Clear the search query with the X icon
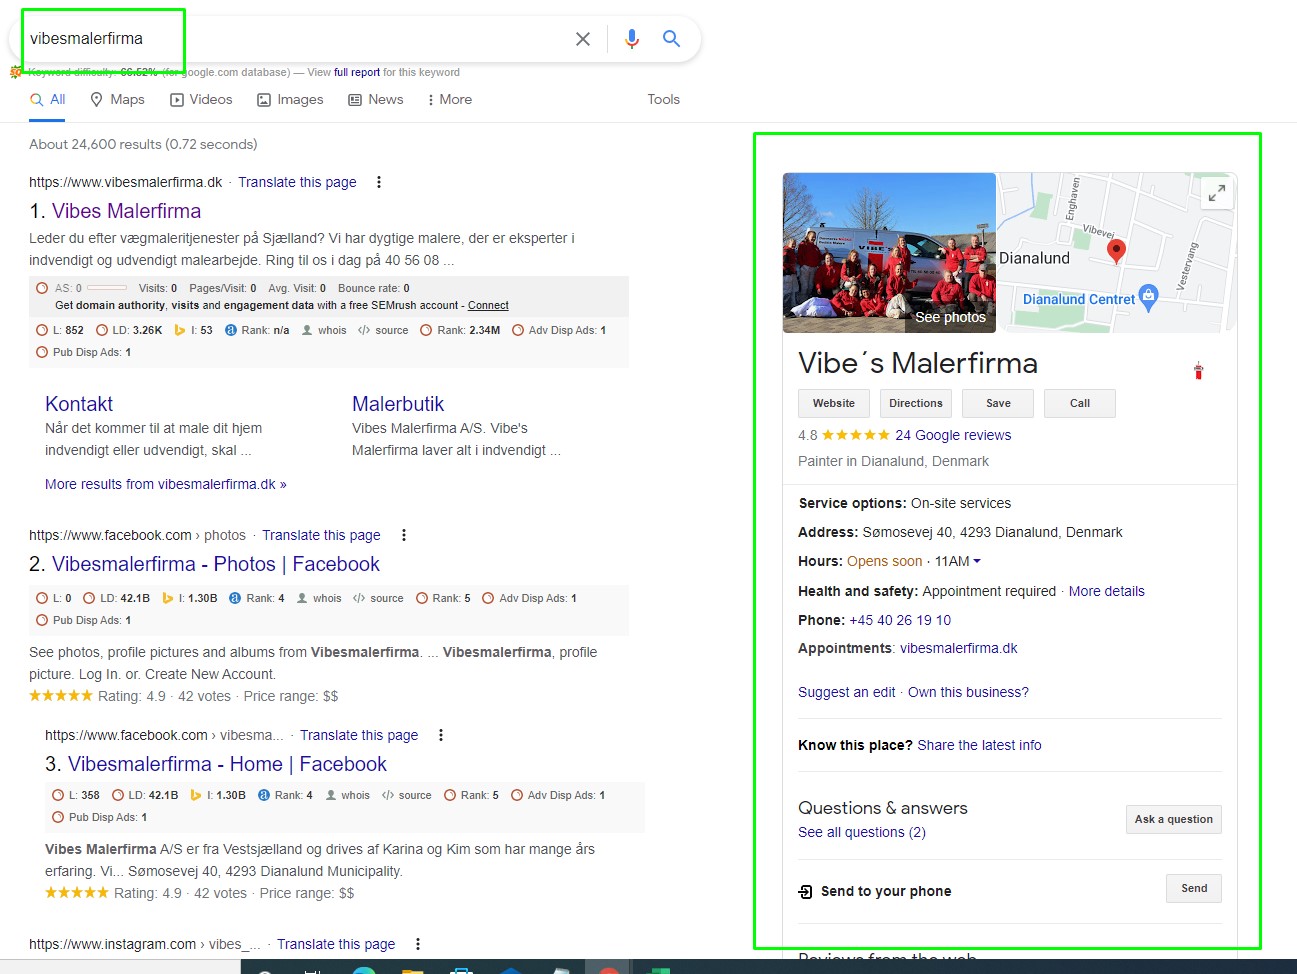The image size is (1297, 974). click(583, 39)
